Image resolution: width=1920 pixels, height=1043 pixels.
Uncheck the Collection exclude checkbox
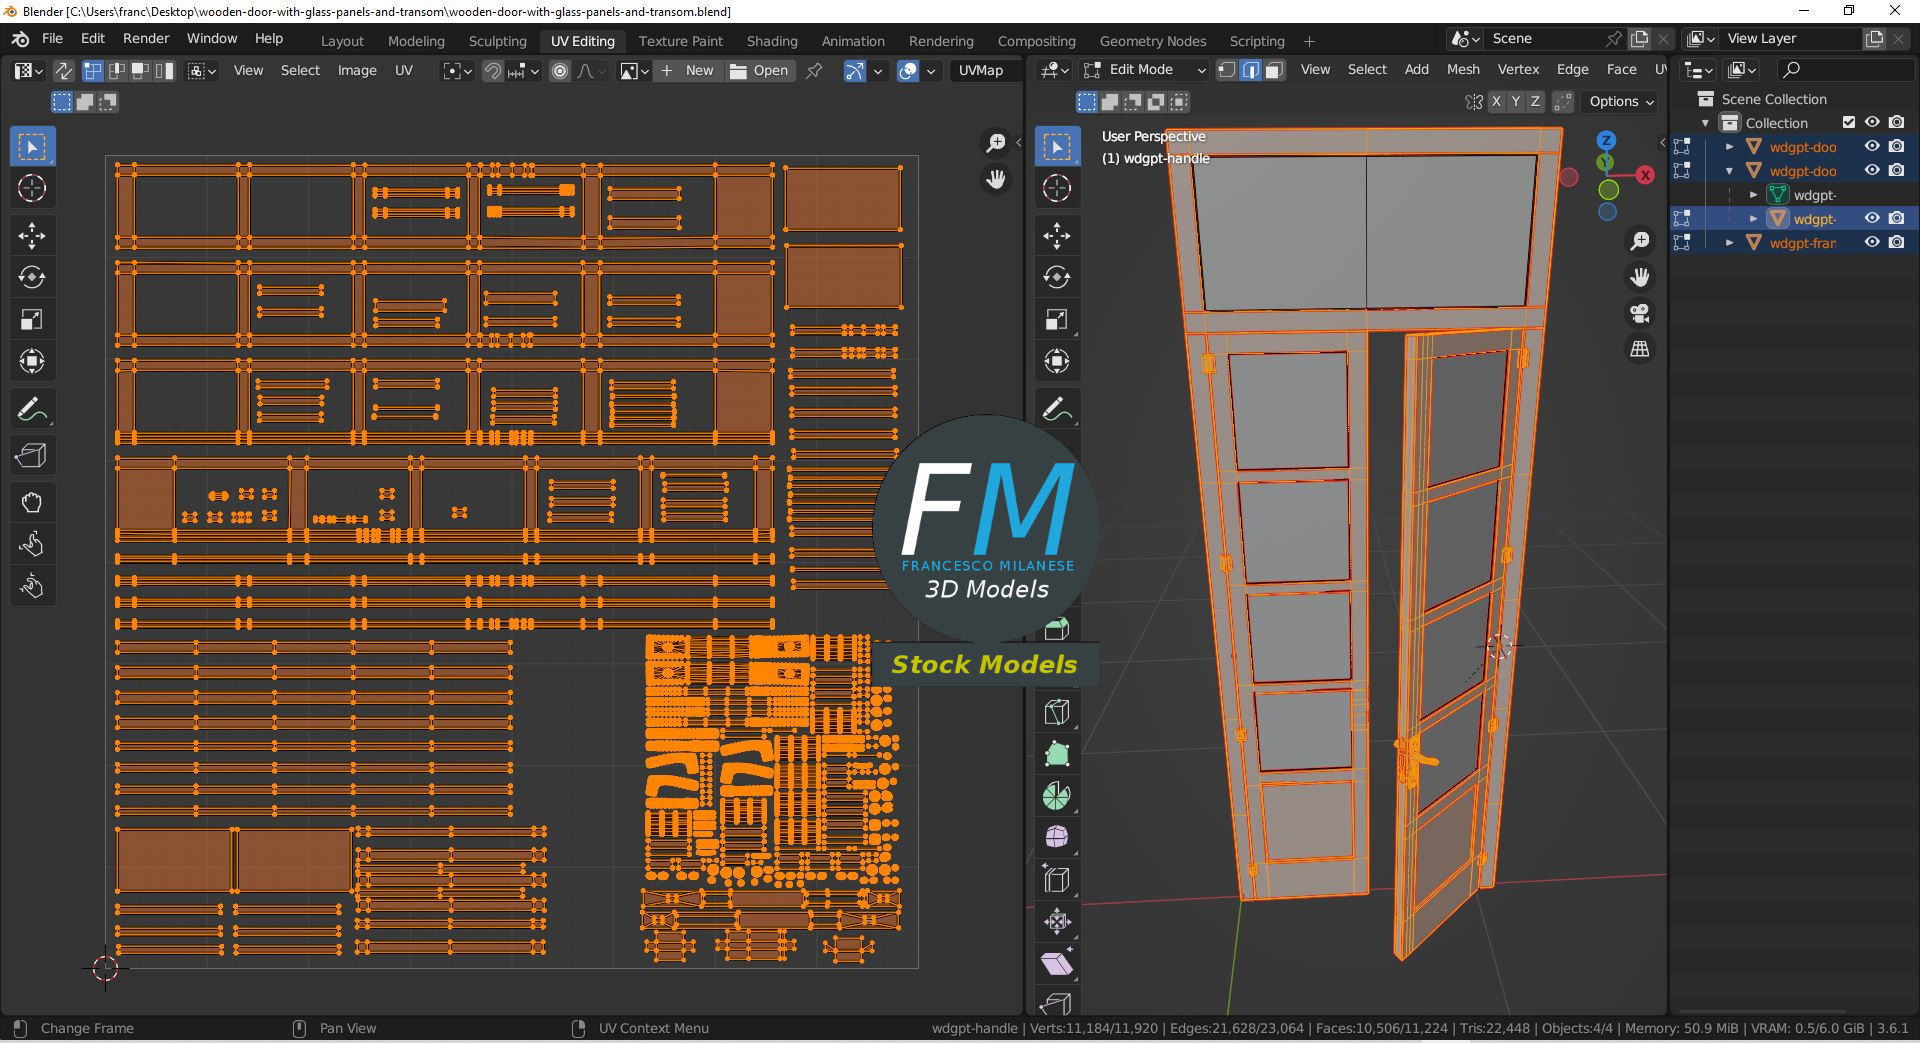pos(1848,122)
